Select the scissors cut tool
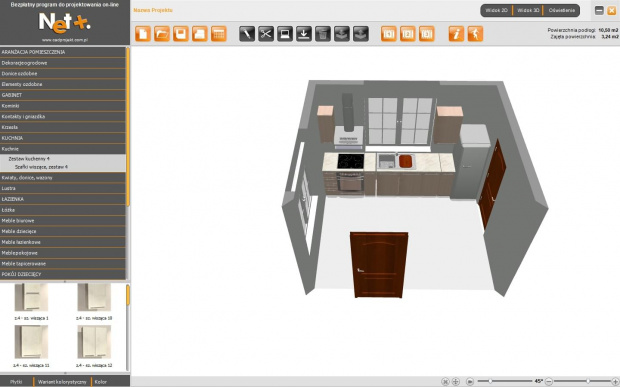 pyautogui.click(x=266, y=34)
